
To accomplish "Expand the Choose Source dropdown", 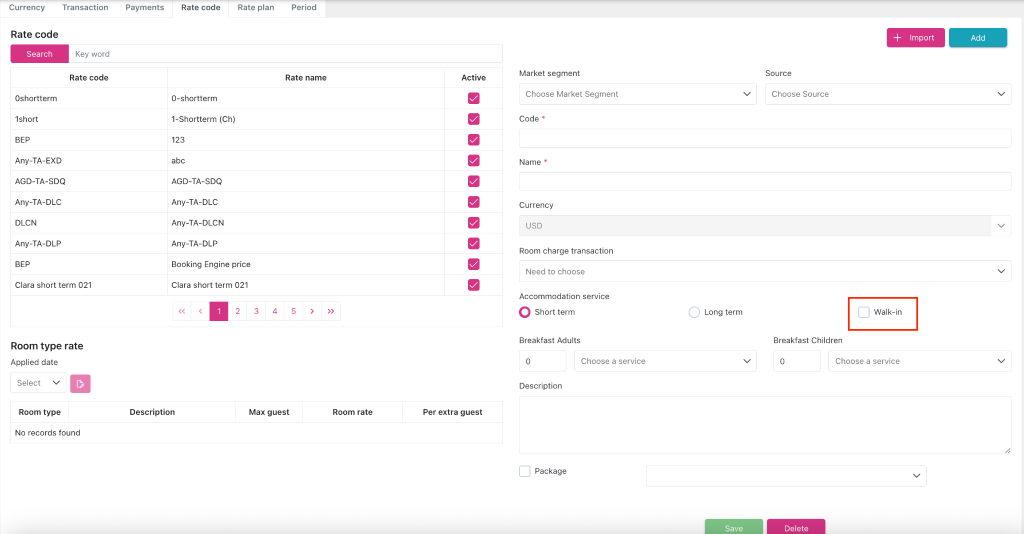I will pos(887,94).
